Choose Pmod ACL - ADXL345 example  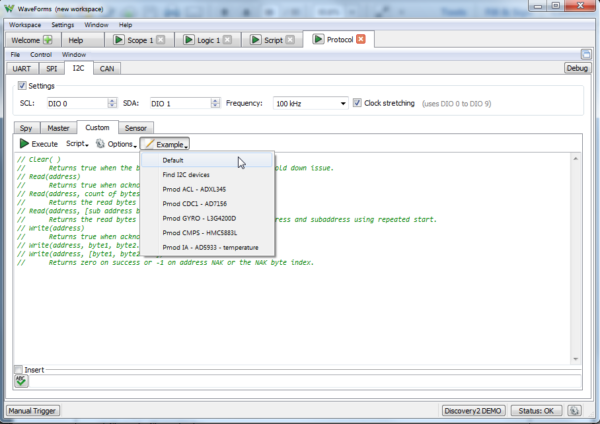coord(207,189)
